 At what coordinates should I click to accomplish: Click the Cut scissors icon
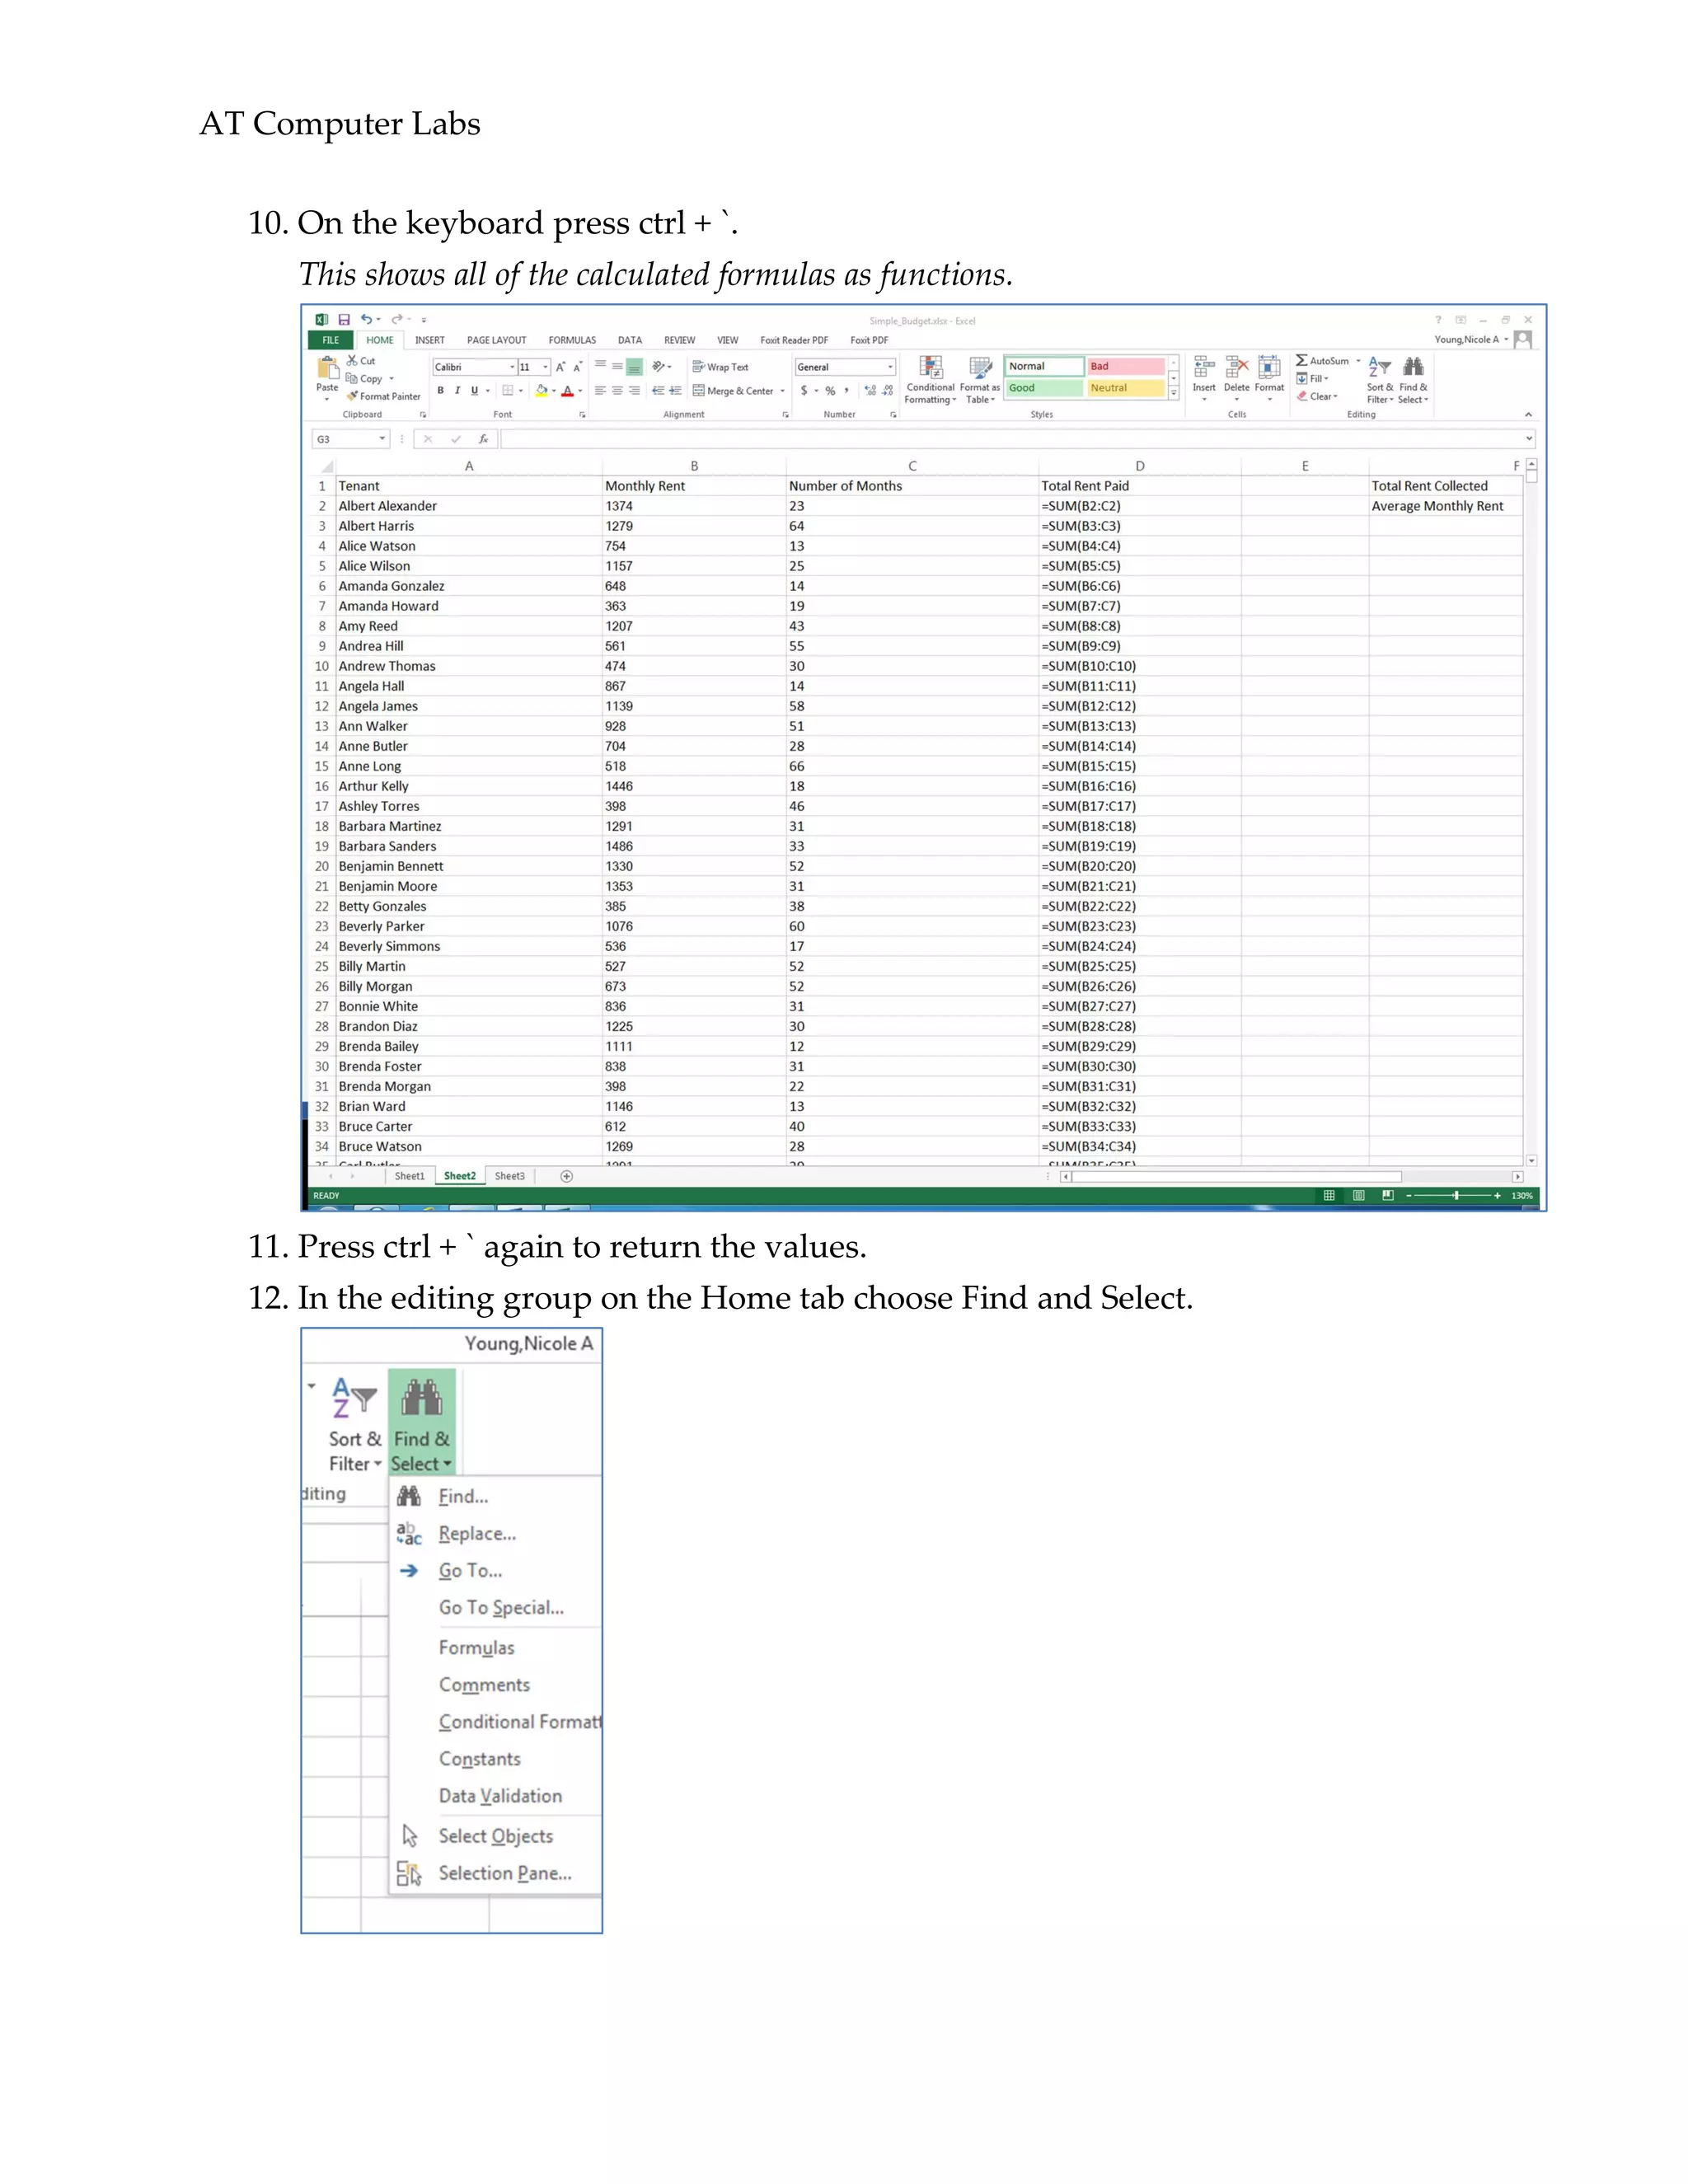(x=352, y=361)
